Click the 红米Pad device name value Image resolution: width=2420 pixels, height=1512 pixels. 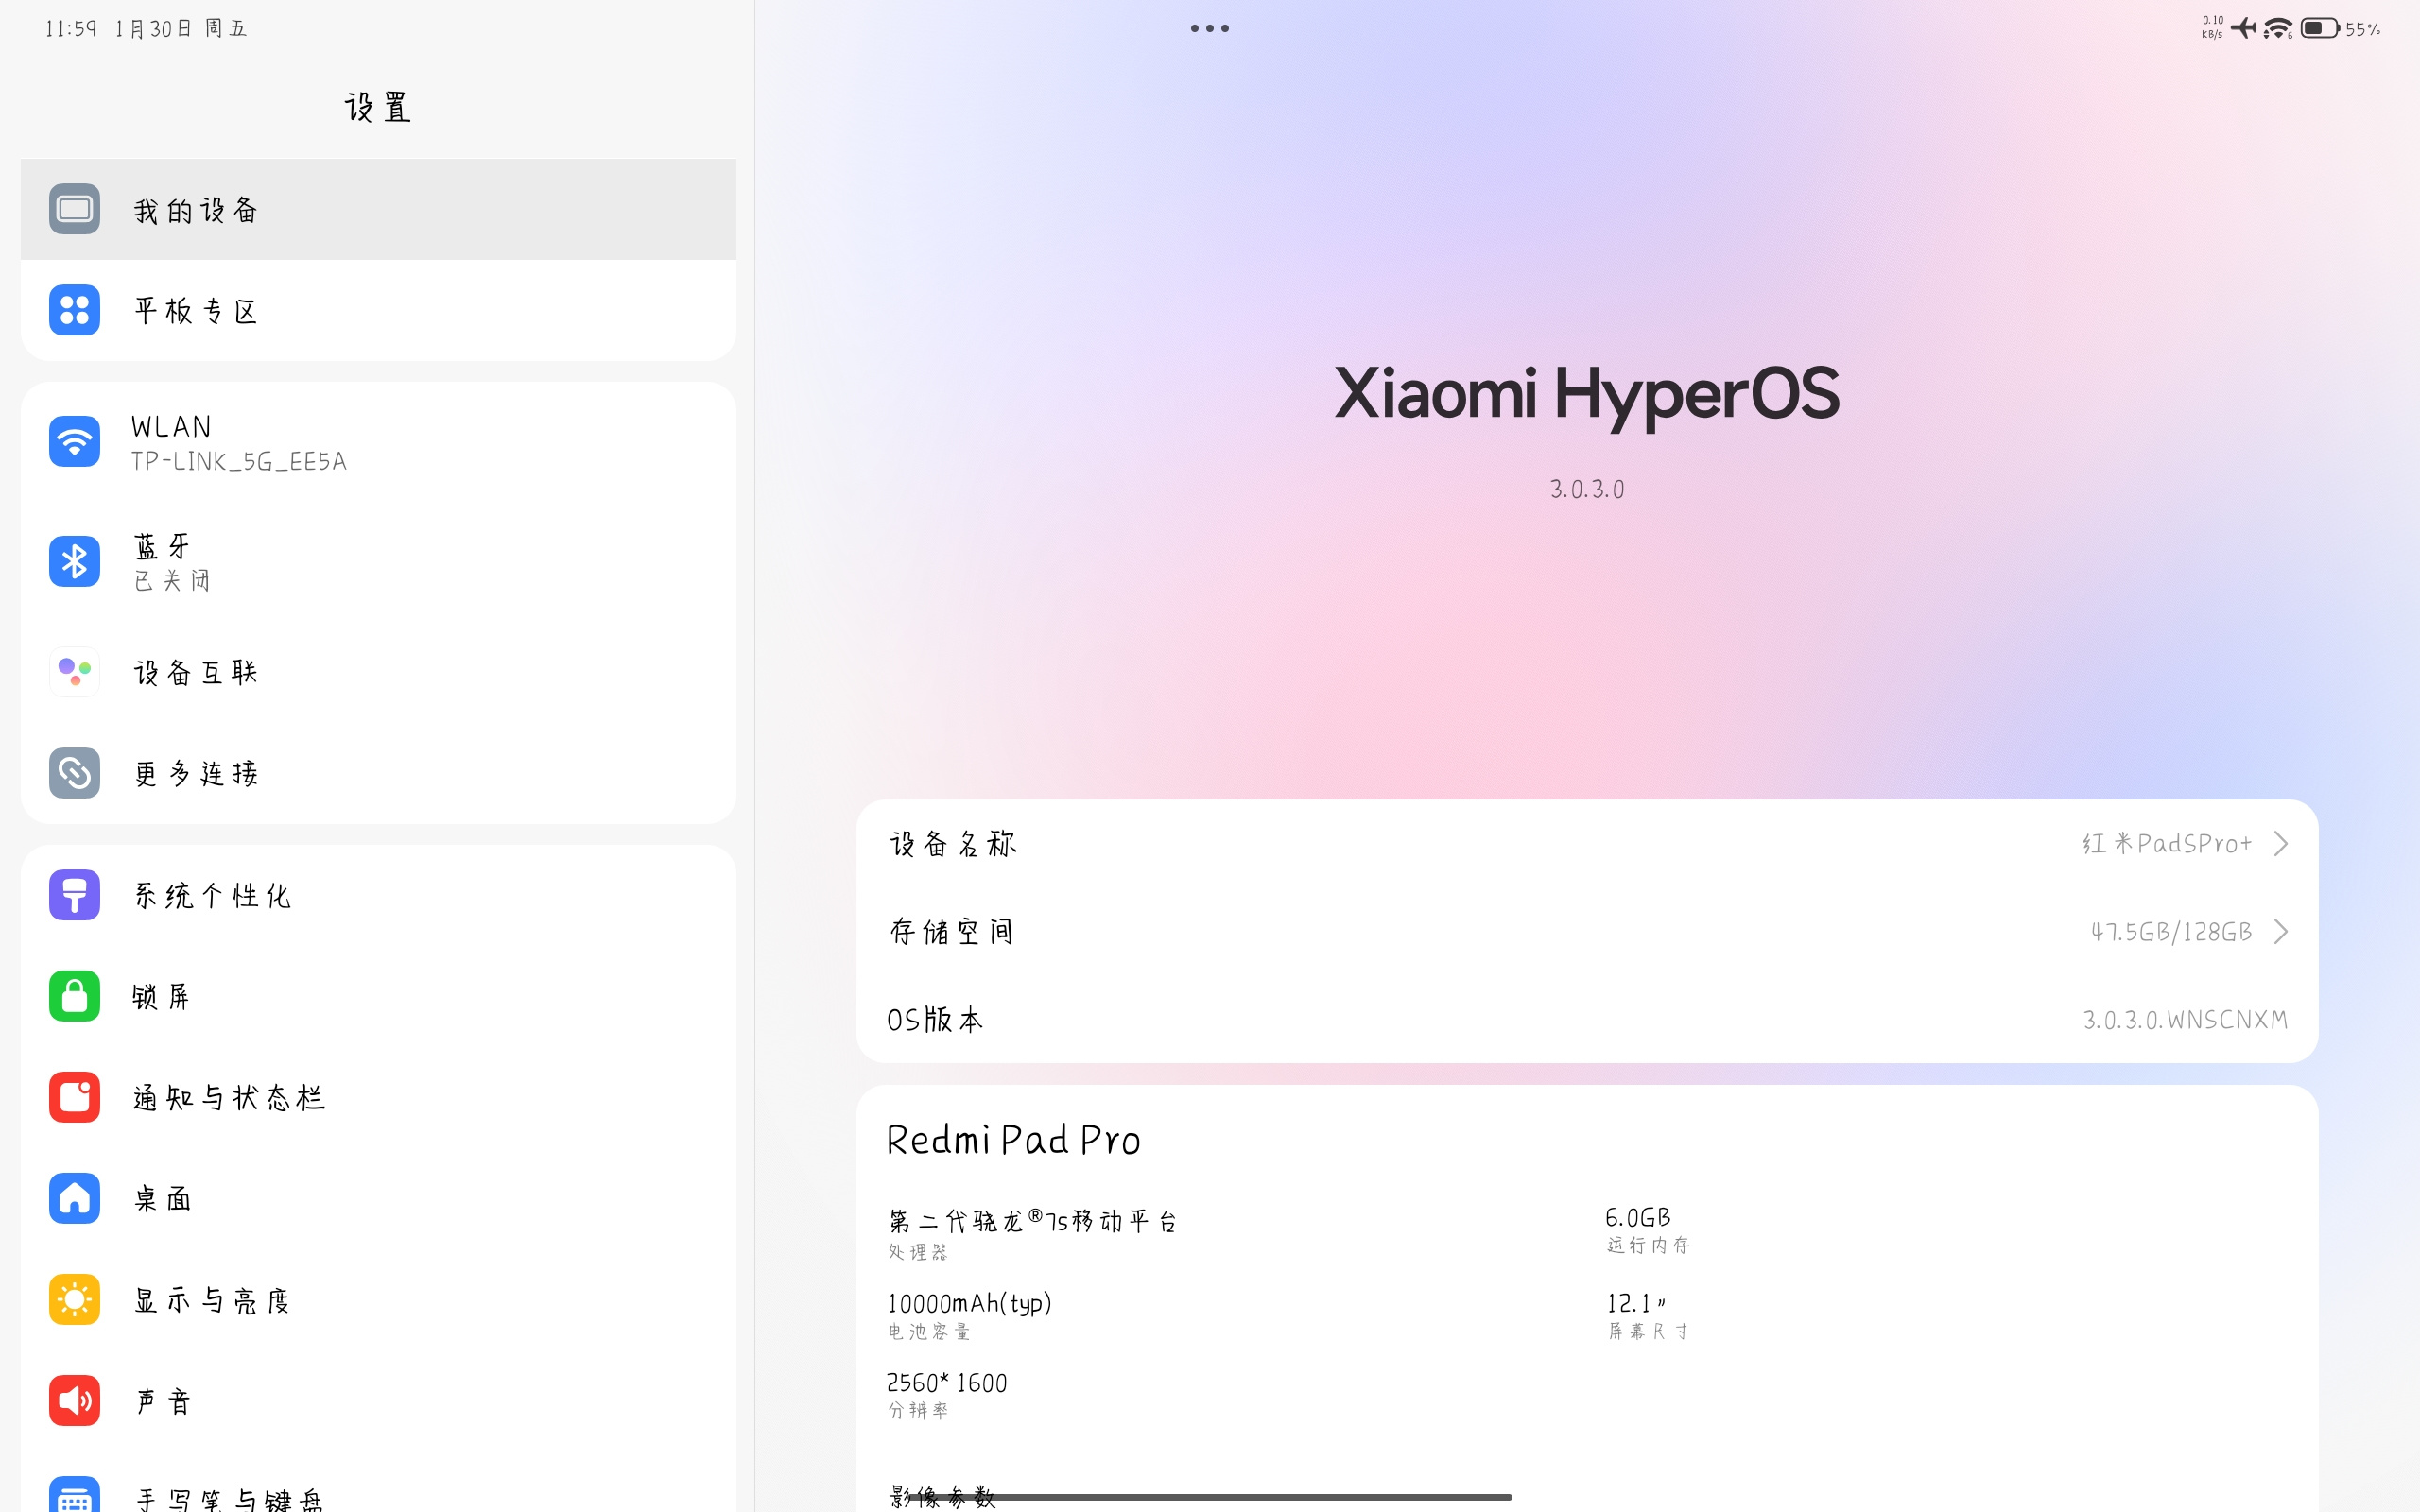(x=2167, y=843)
